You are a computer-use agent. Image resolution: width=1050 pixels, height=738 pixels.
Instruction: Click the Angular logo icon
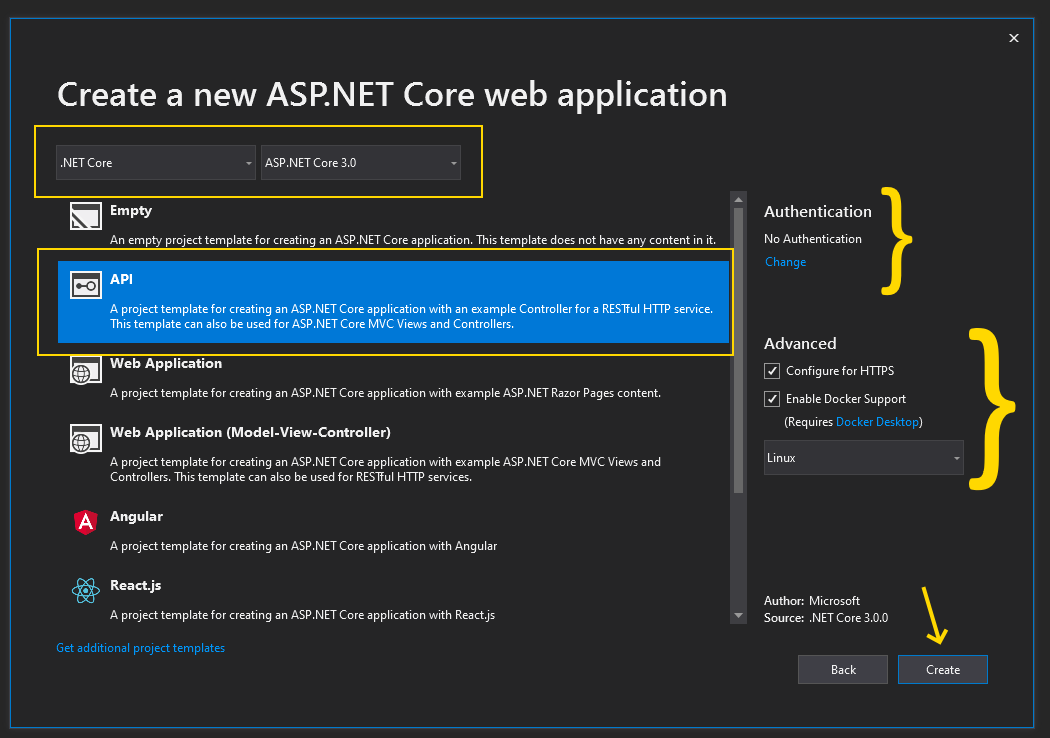pos(86,522)
